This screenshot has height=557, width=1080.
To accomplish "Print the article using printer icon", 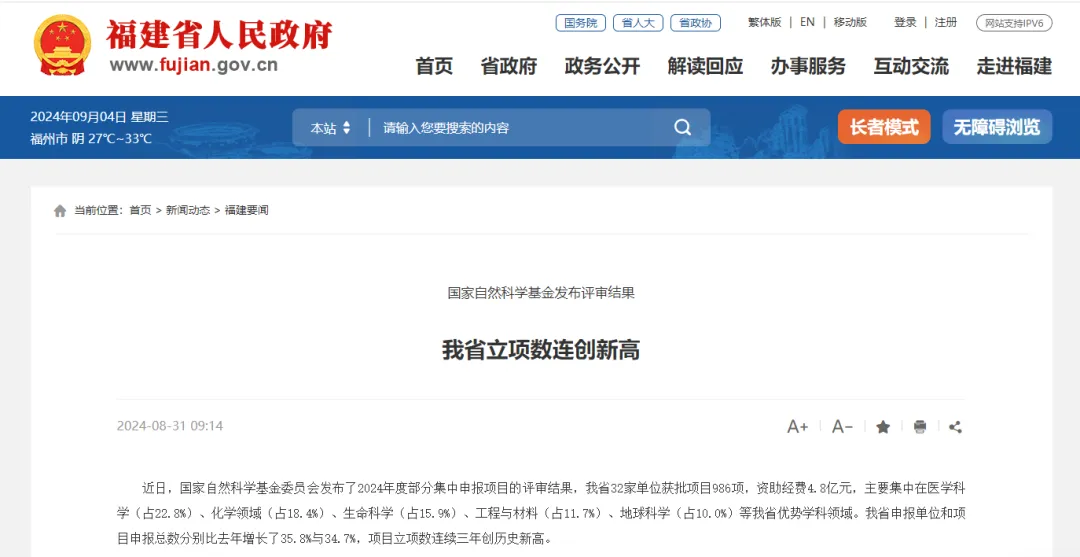I will pyautogui.click(x=920, y=427).
